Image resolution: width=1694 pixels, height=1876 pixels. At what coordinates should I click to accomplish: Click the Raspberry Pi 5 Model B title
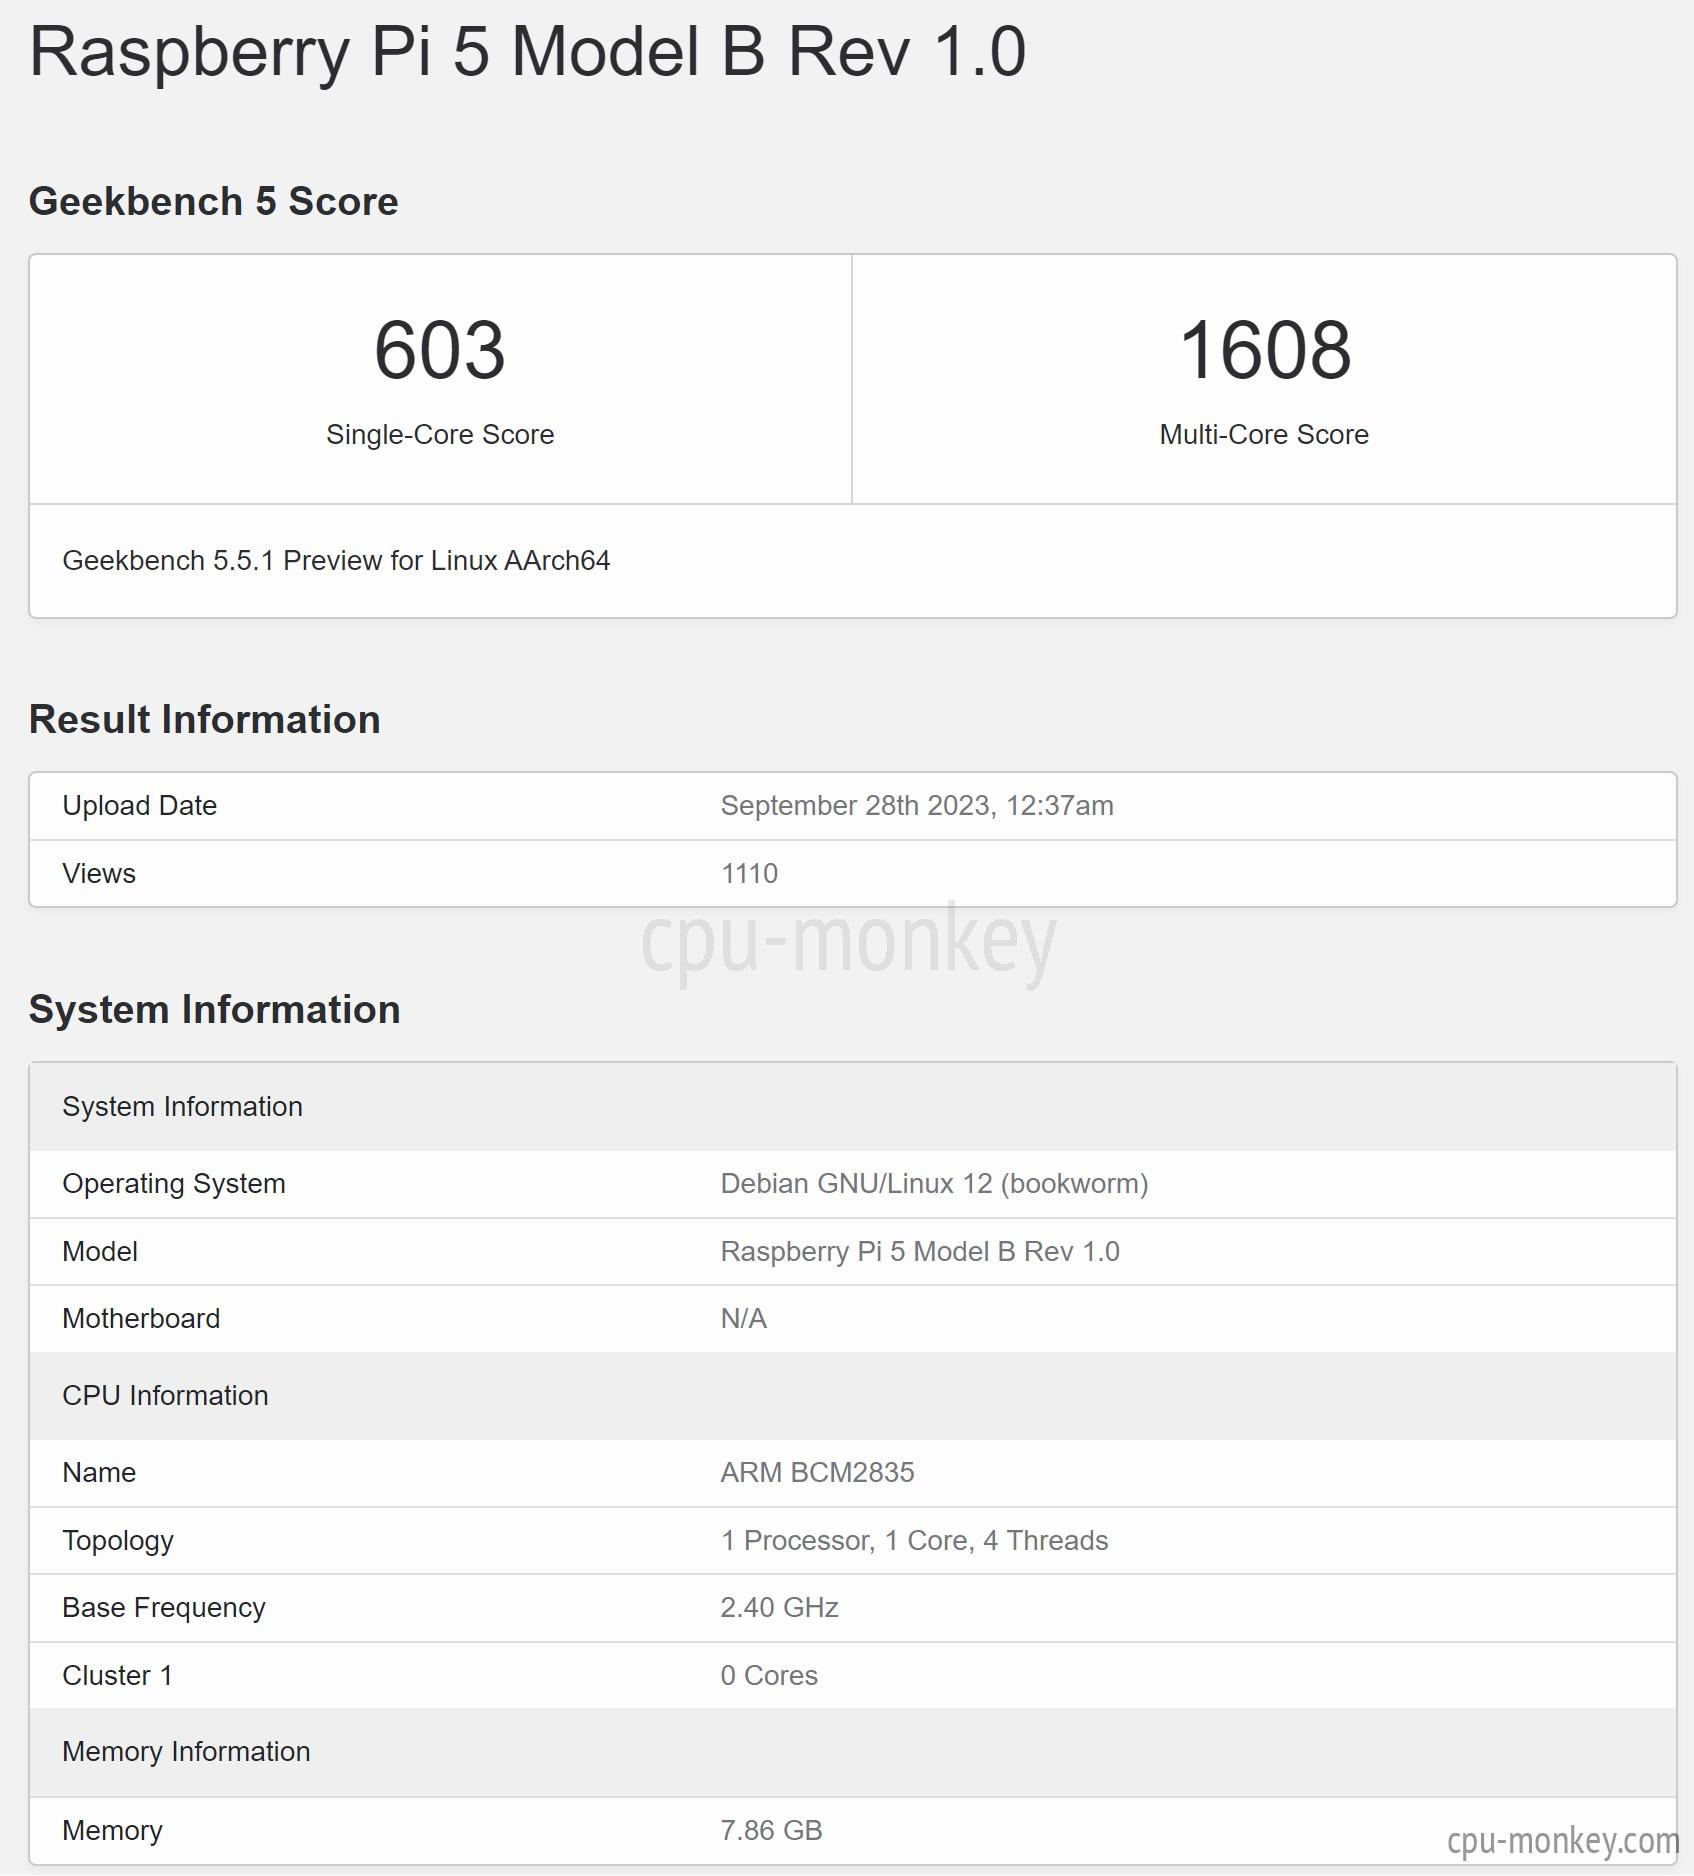(528, 54)
